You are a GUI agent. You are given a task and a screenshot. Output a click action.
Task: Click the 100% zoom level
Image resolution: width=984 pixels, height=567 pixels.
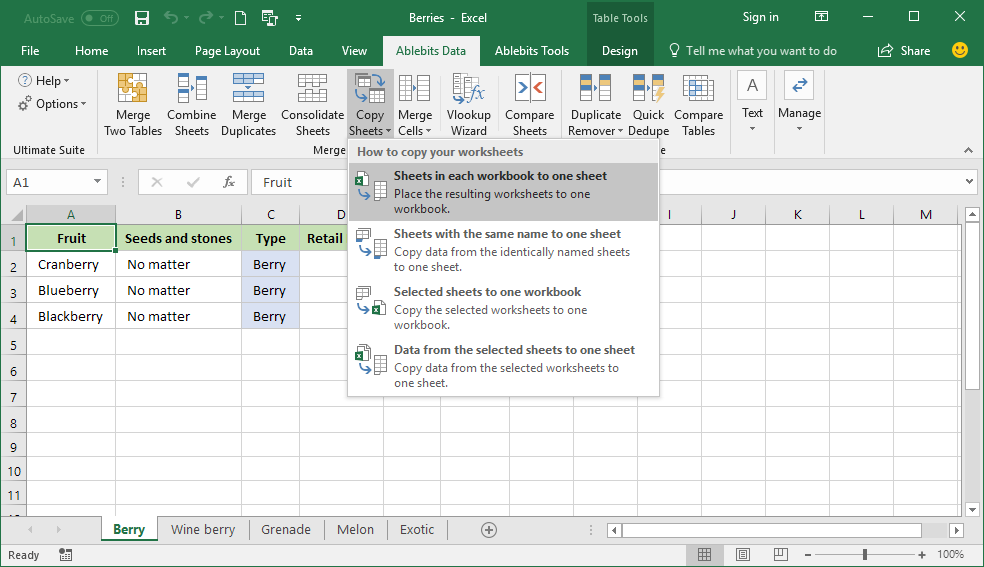click(950, 554)
